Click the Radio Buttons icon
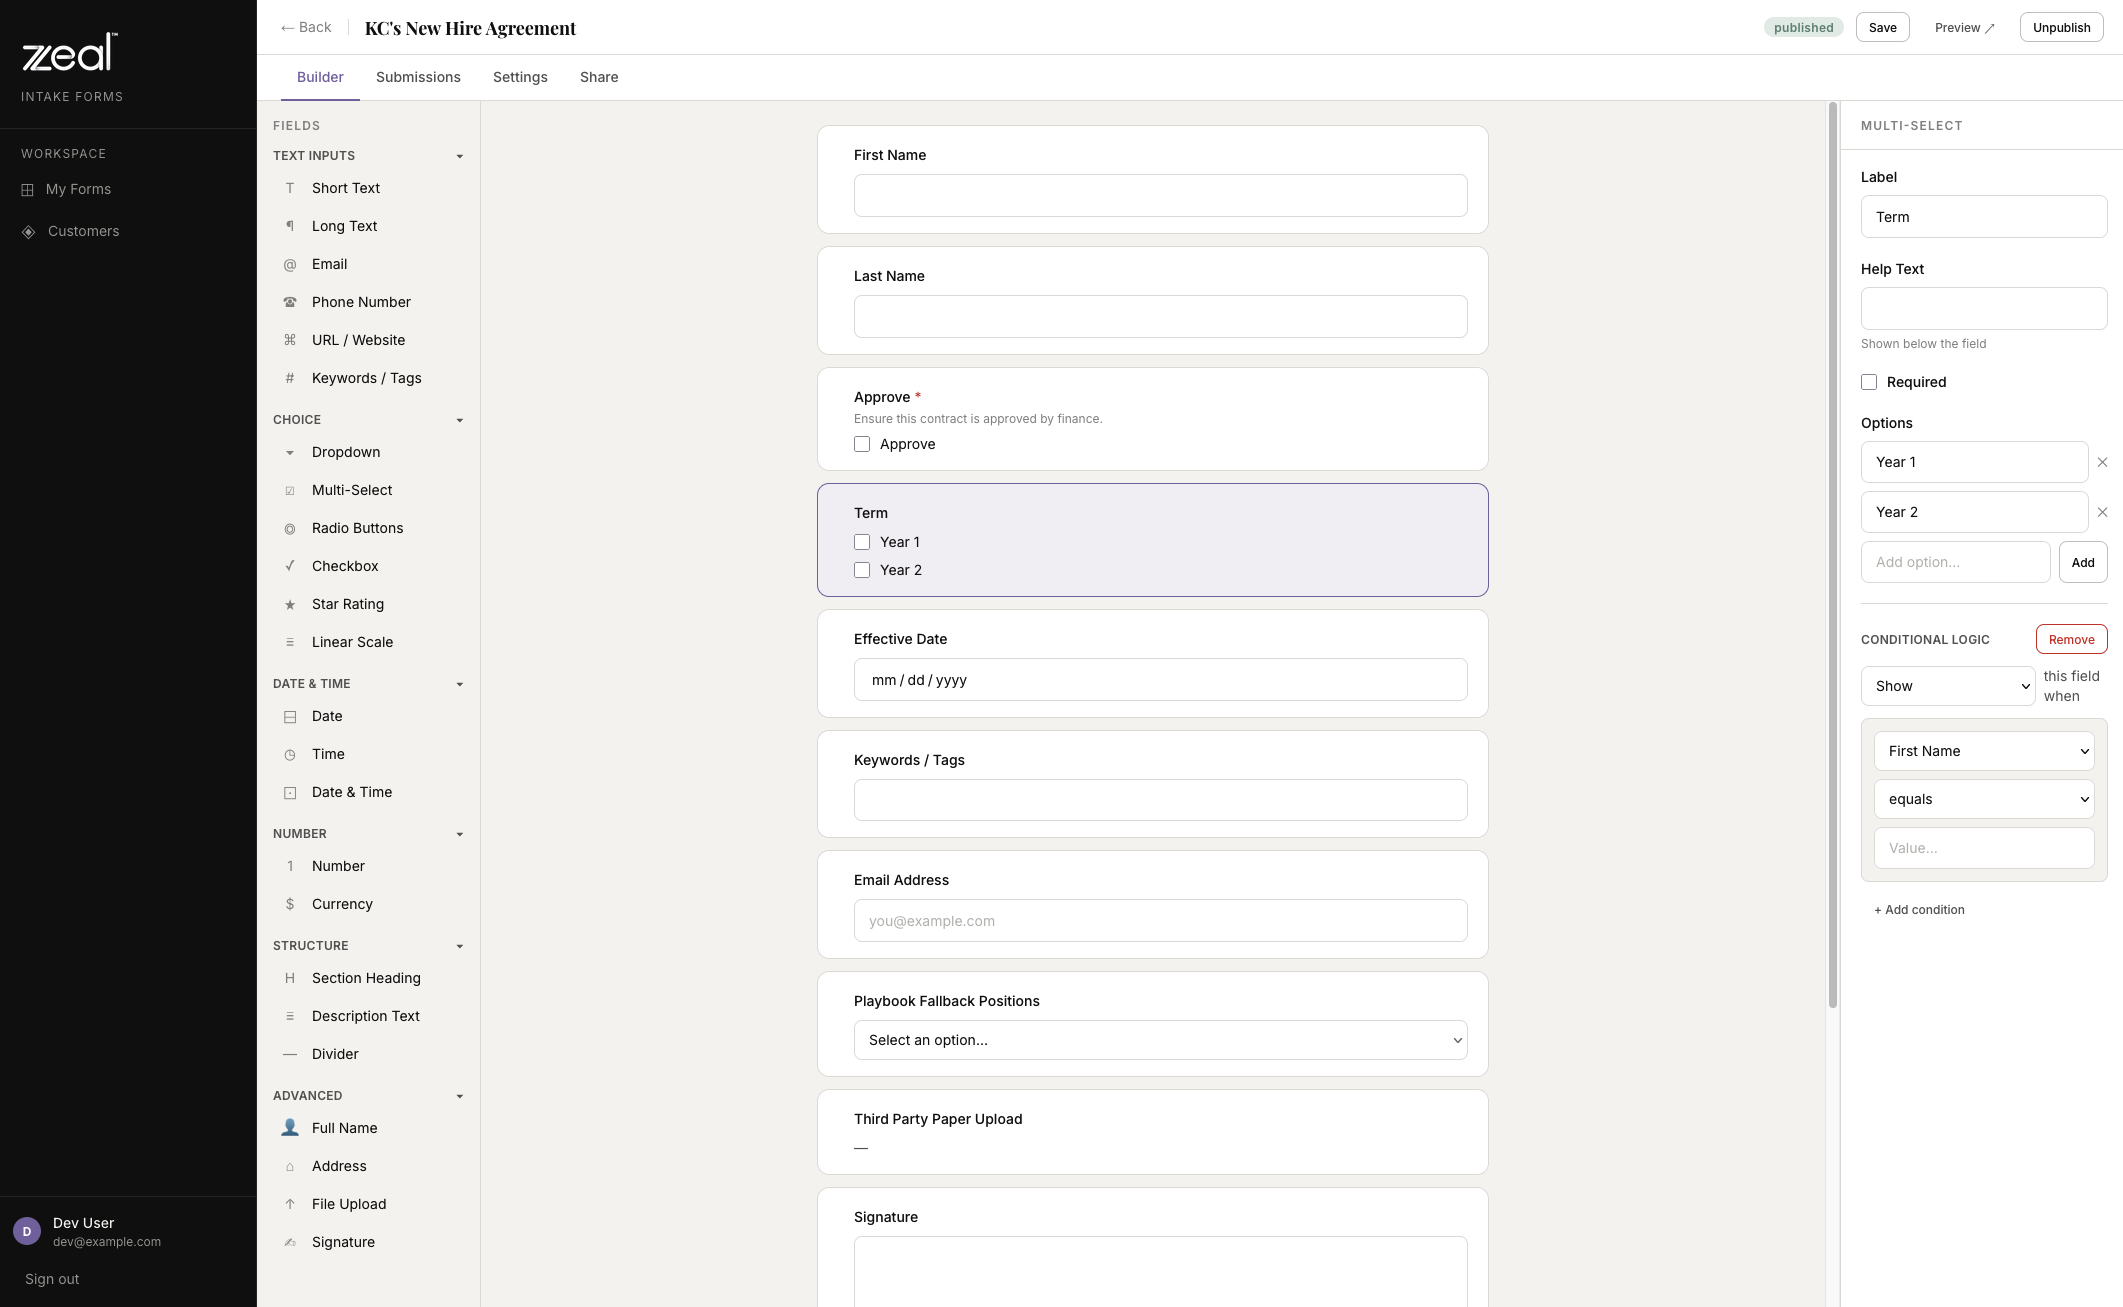 point(290,528)
